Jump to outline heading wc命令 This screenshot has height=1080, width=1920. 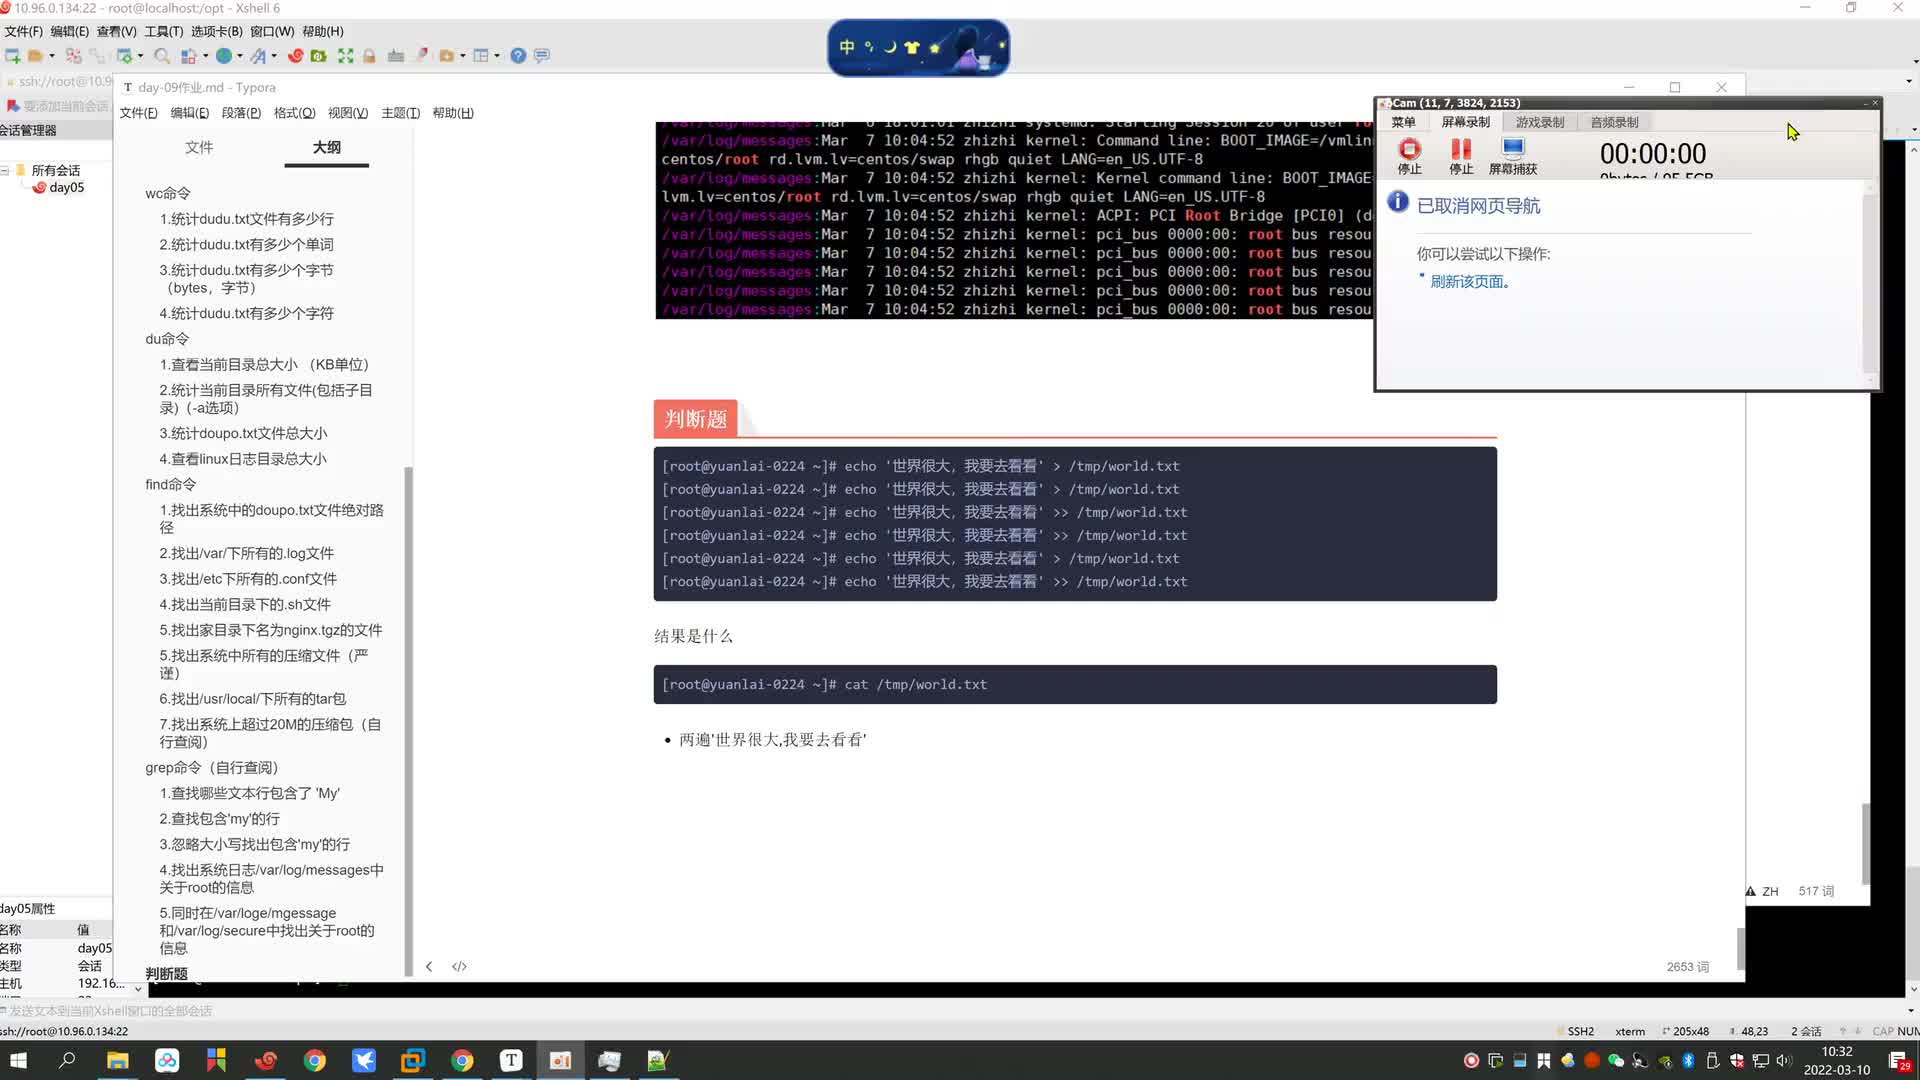click(168, 193)
